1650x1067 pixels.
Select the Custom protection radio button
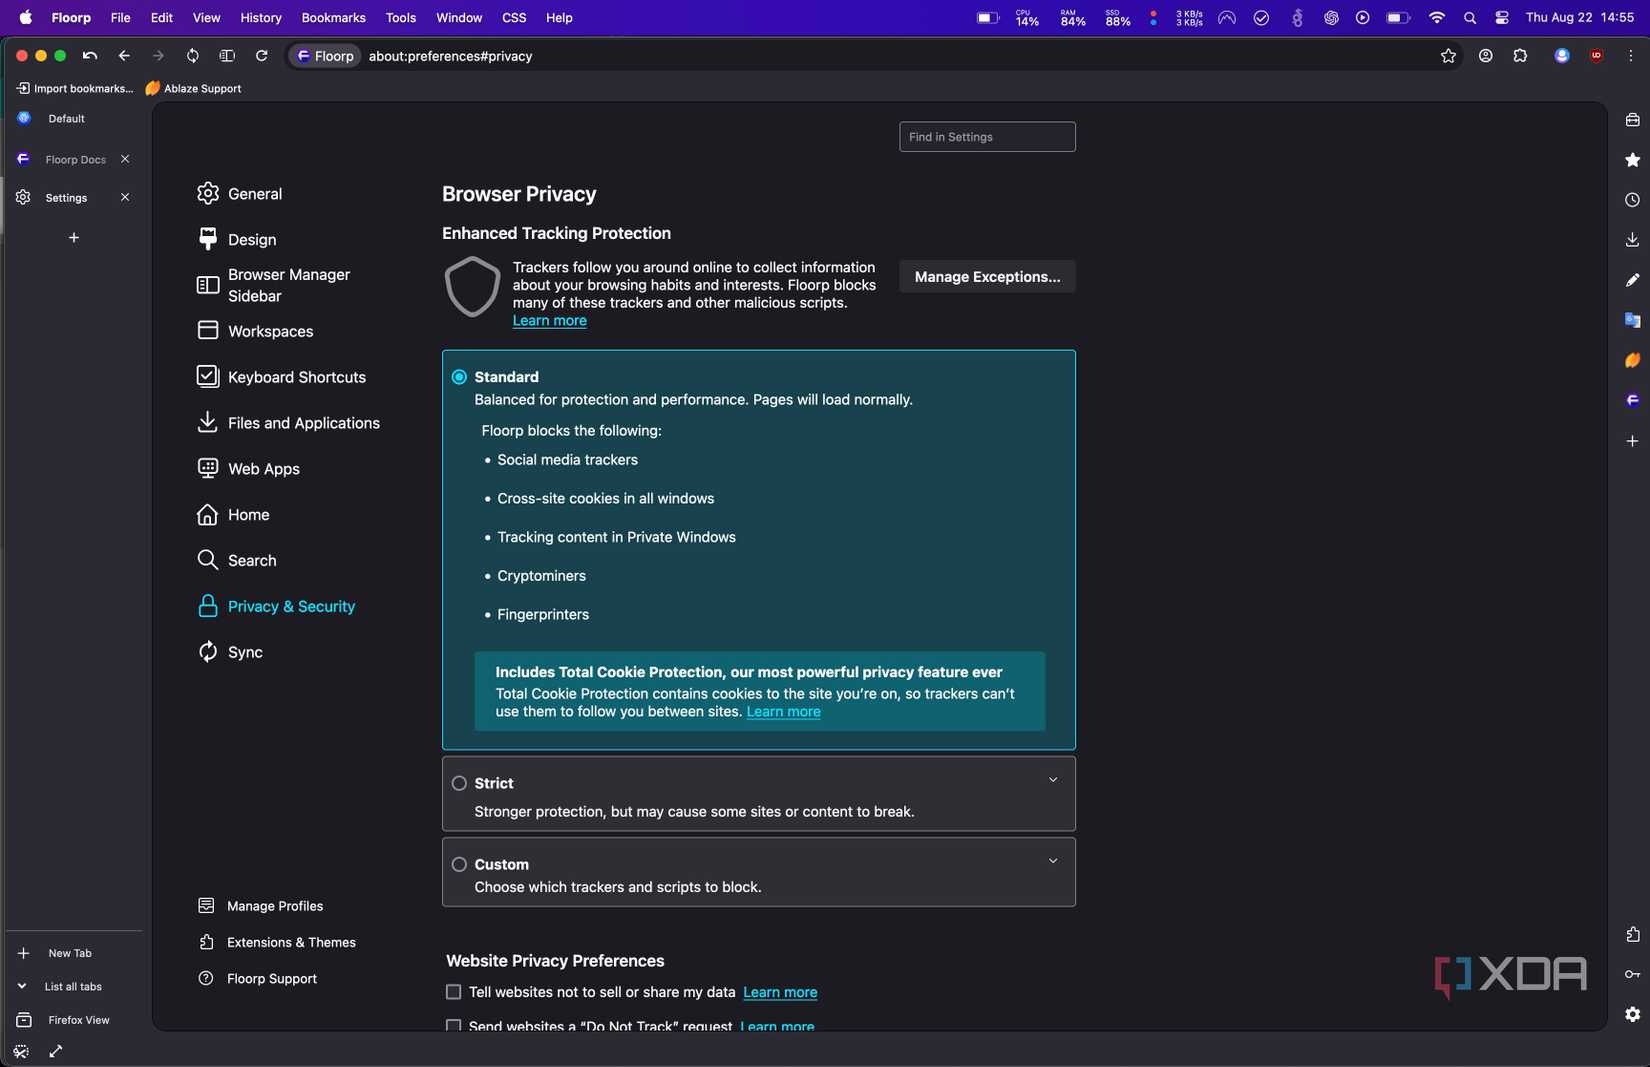point(459,864)
